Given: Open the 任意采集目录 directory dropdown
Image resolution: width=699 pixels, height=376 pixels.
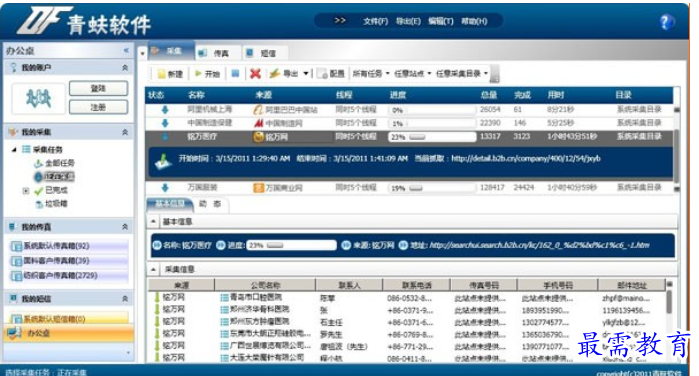Looking at the screenshot, I should coord(462,74).
